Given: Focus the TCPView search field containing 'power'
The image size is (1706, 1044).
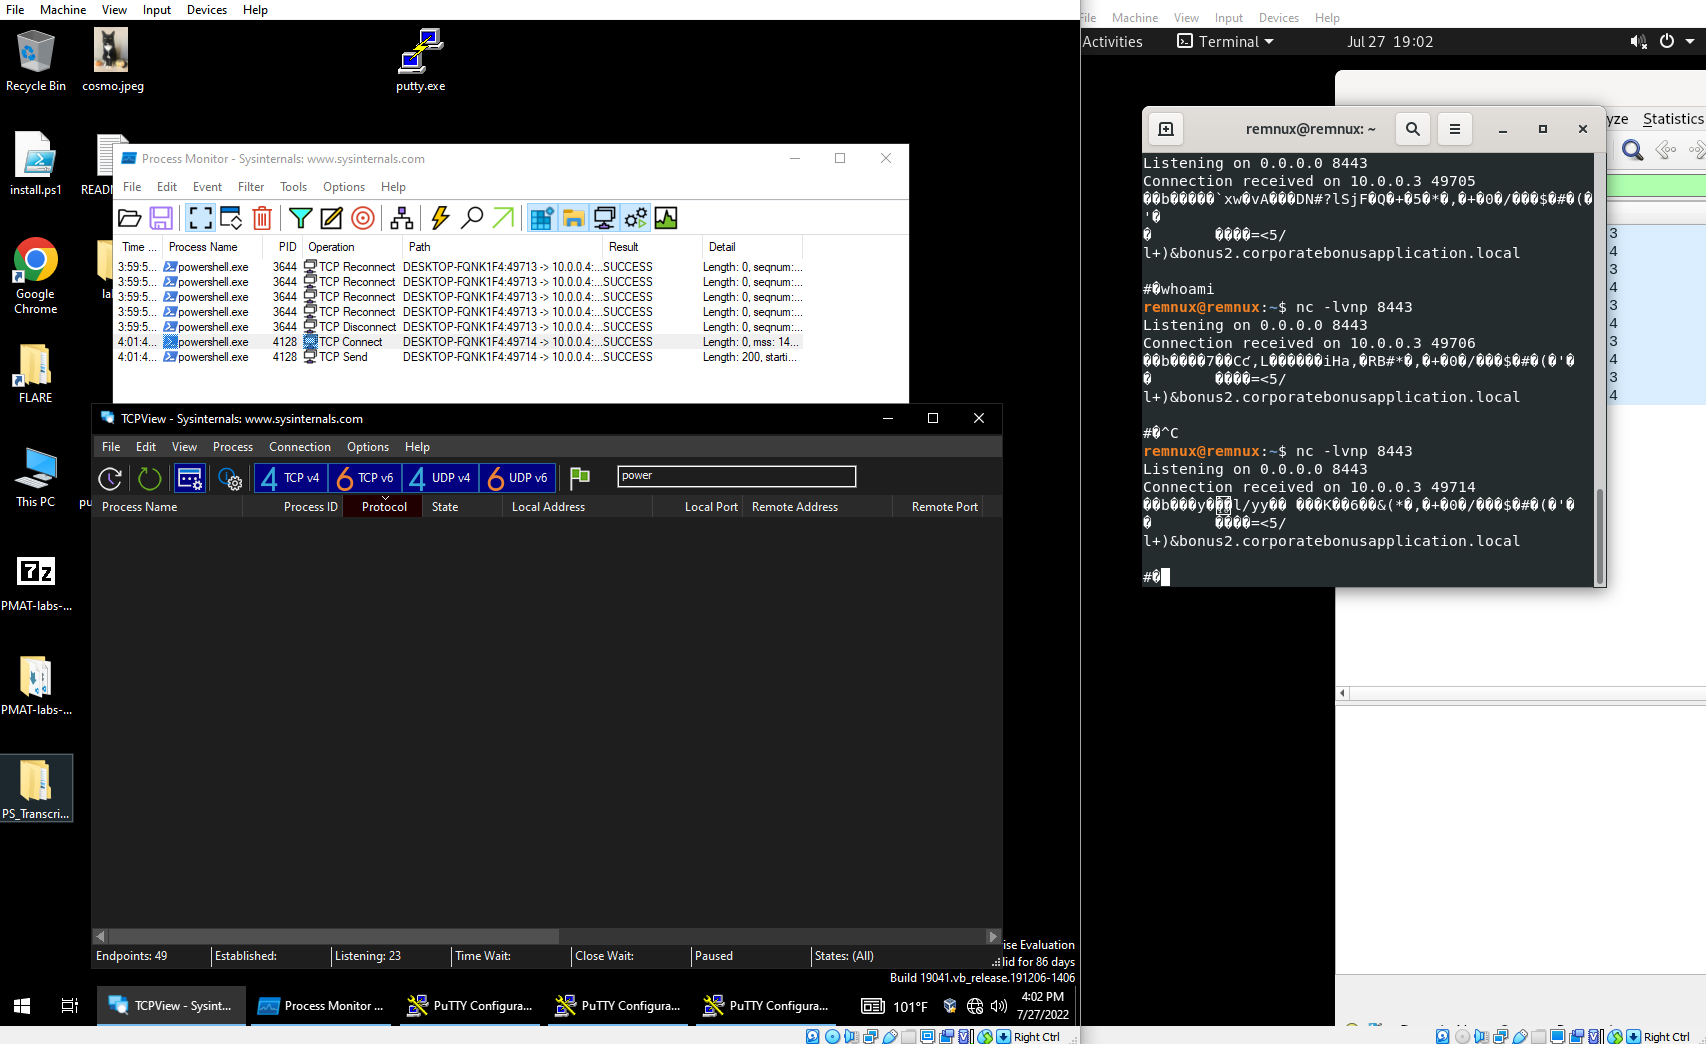Looking at the screenshot, I should [x=736, y=475].
